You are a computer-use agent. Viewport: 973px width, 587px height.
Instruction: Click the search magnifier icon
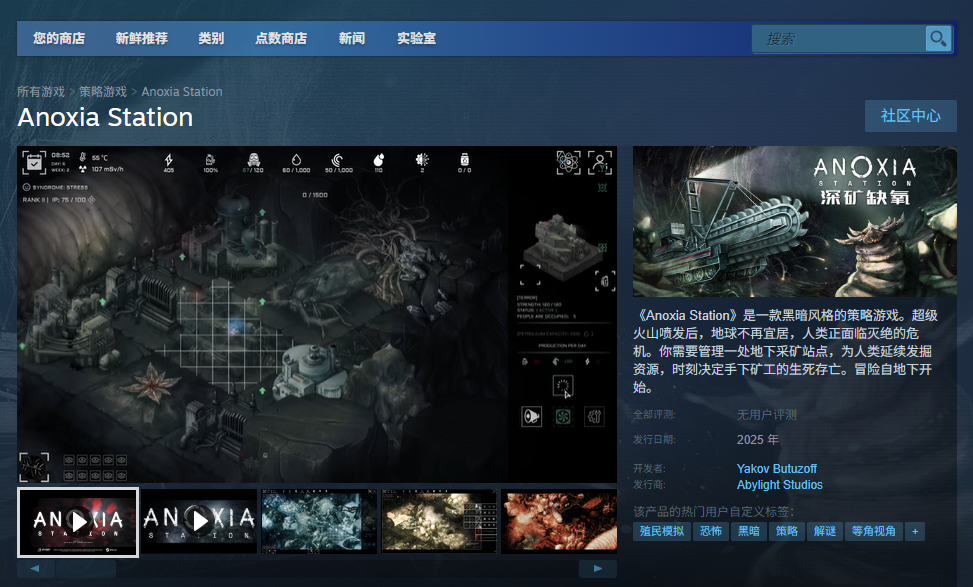point(938,38)
